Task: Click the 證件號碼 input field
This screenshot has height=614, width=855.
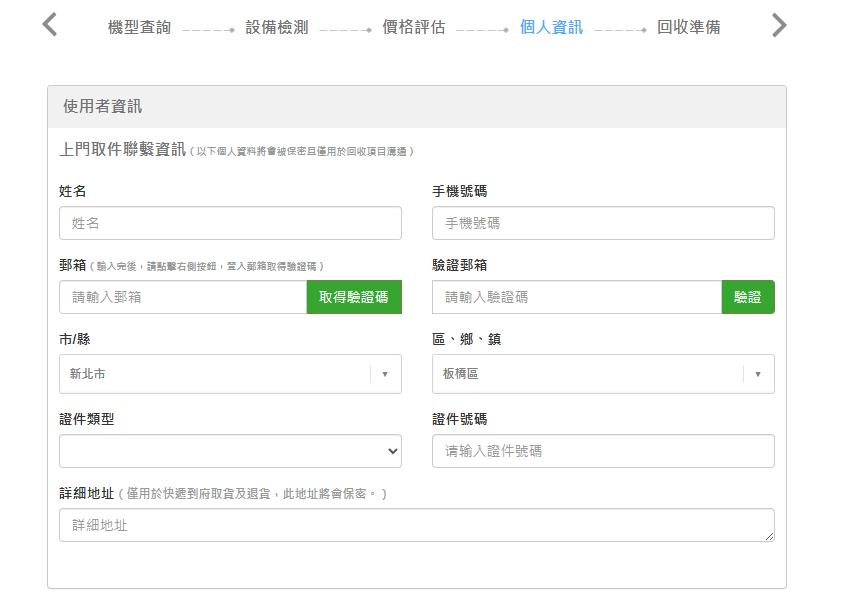Action: click(603, 451)
